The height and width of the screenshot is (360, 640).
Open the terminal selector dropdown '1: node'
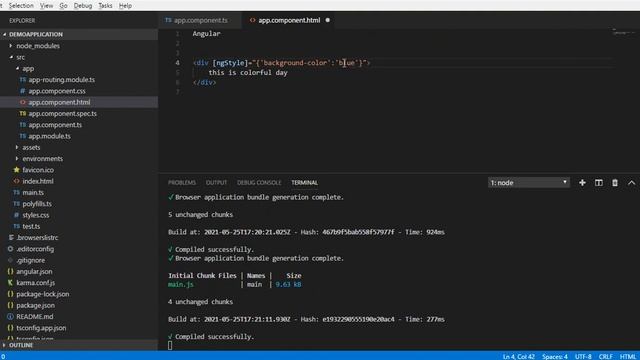(x=529, y=182)
